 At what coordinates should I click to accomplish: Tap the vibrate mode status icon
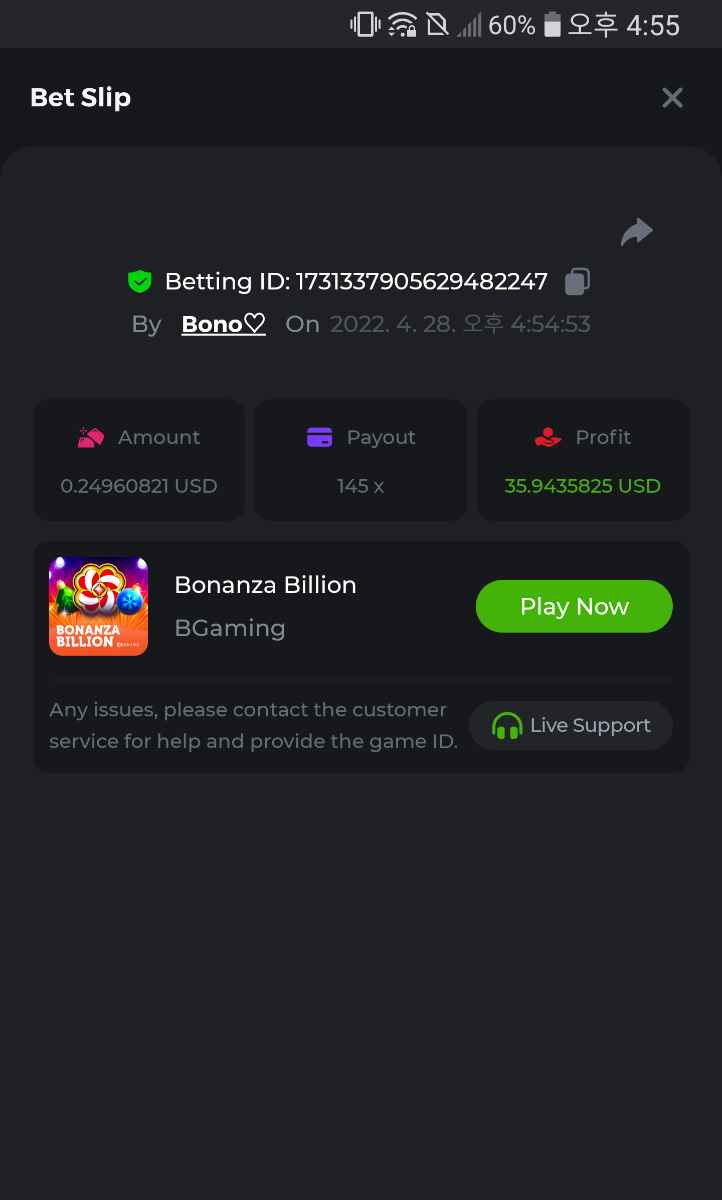coord(365,25)
